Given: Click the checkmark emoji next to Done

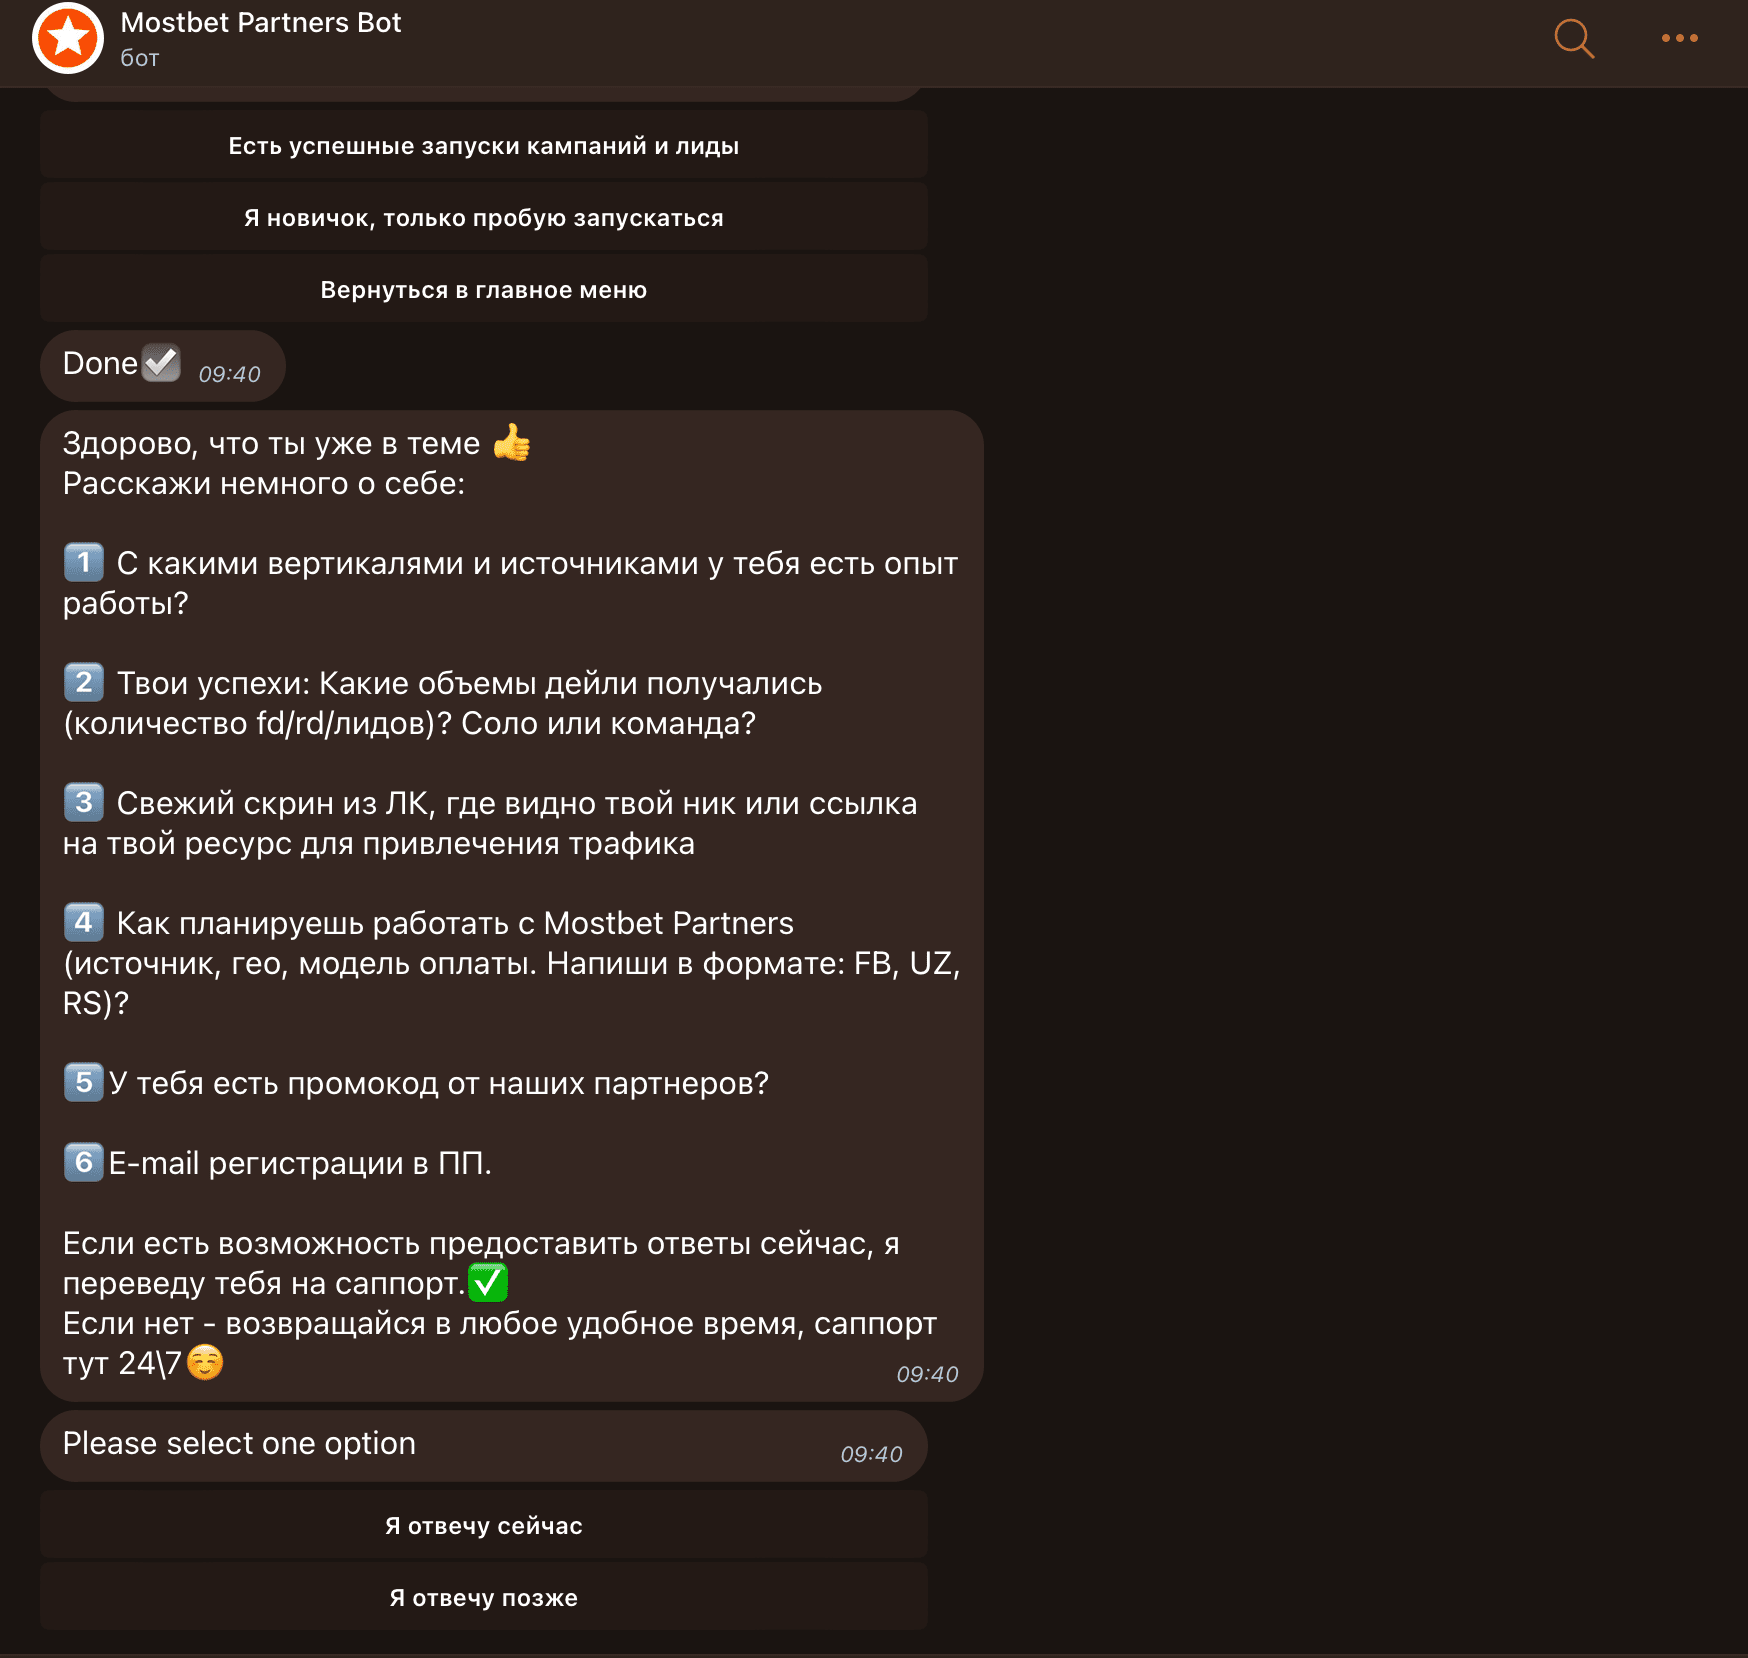Looking at the screenshot, I should 161,363.
